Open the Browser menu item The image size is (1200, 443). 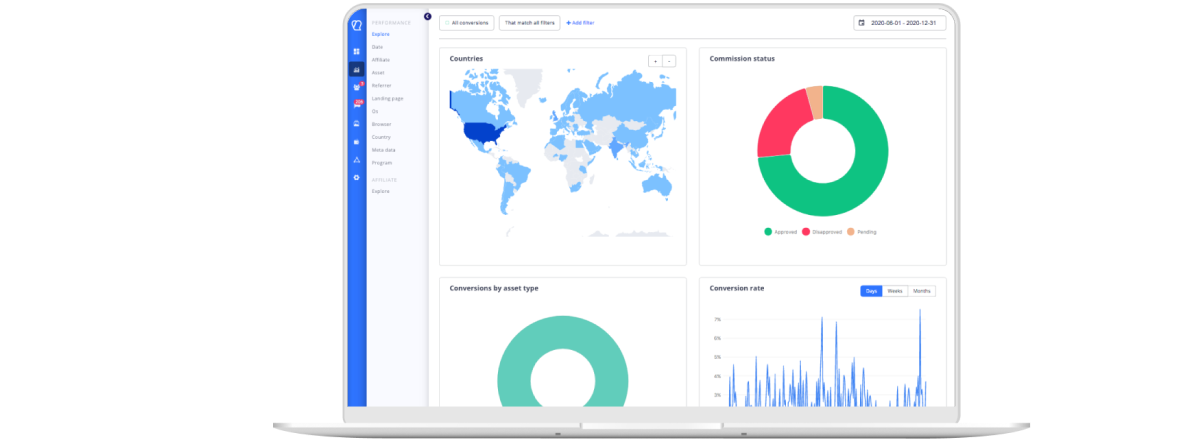click(x=381, y=124)
